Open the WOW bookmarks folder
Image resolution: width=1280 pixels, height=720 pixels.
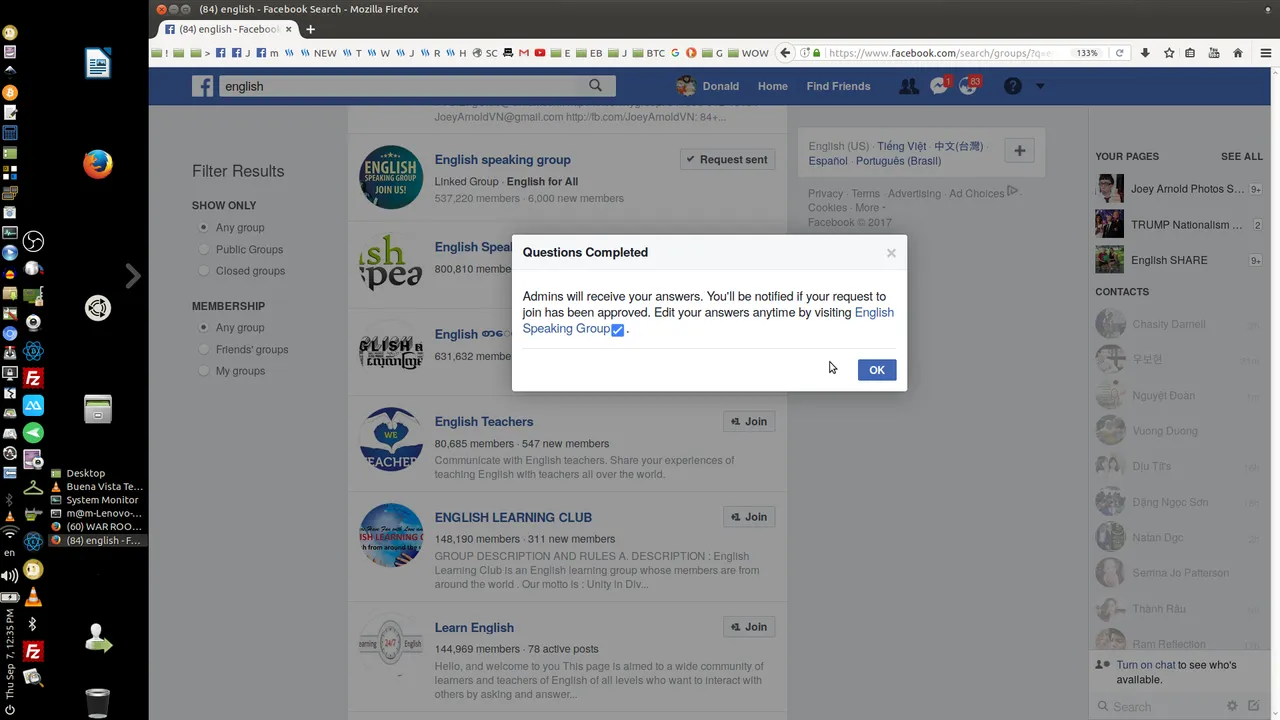pyautogui.click(x=748, y=53)
